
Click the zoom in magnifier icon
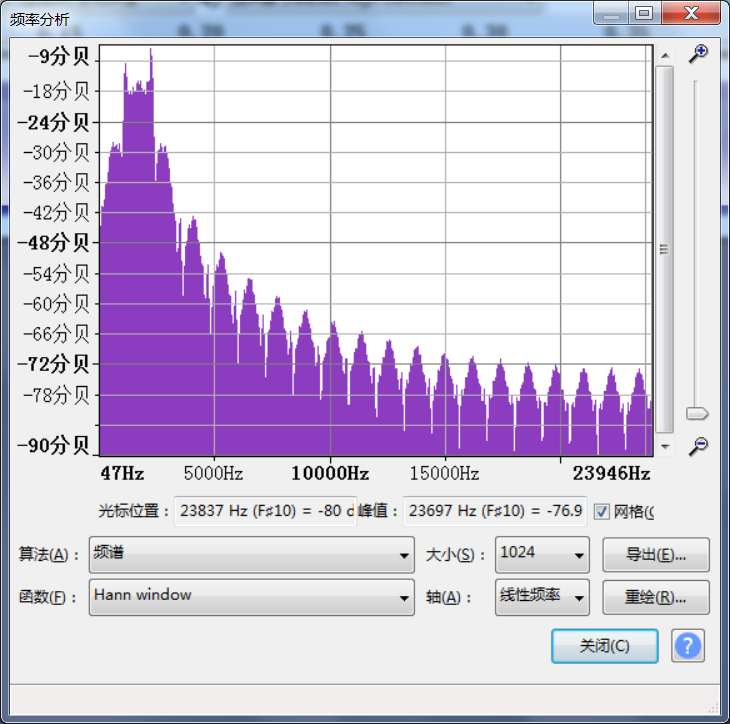coord(698,53)
